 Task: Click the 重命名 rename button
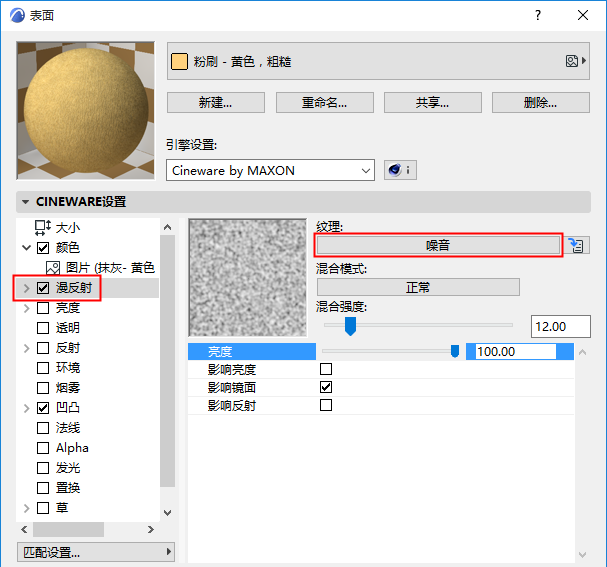(324, 103)
